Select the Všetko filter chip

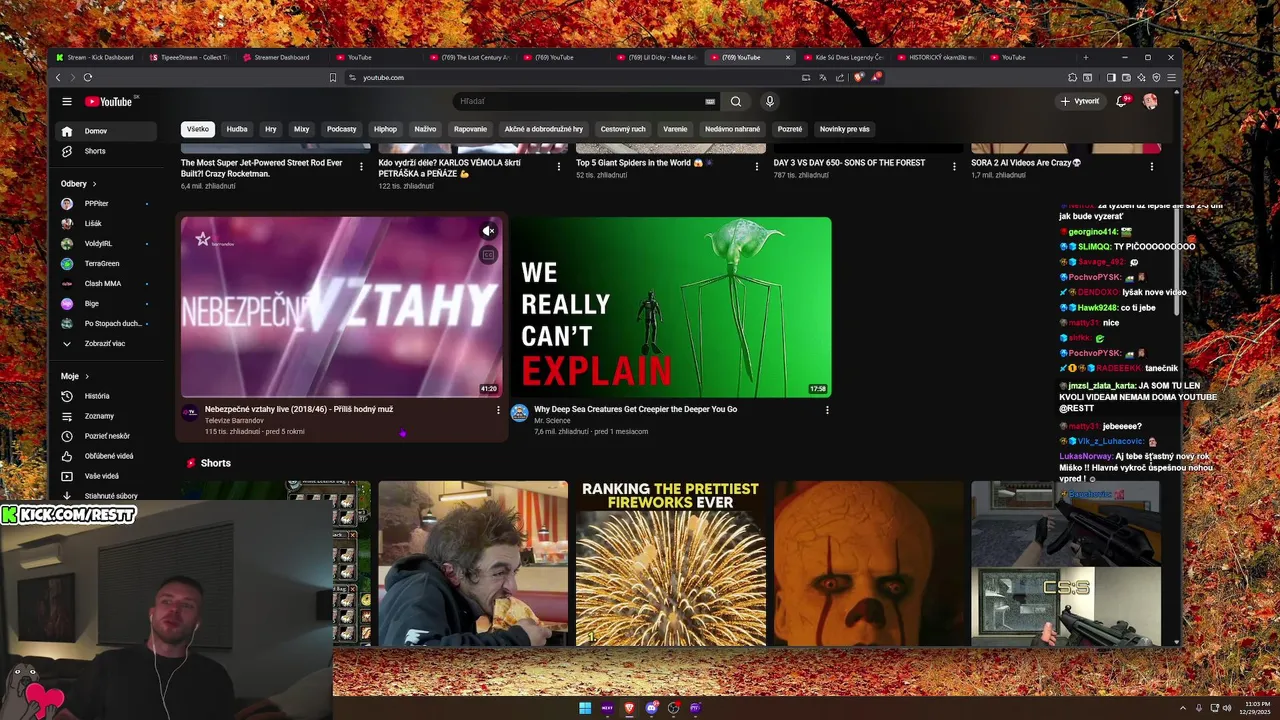coord(198,129)
